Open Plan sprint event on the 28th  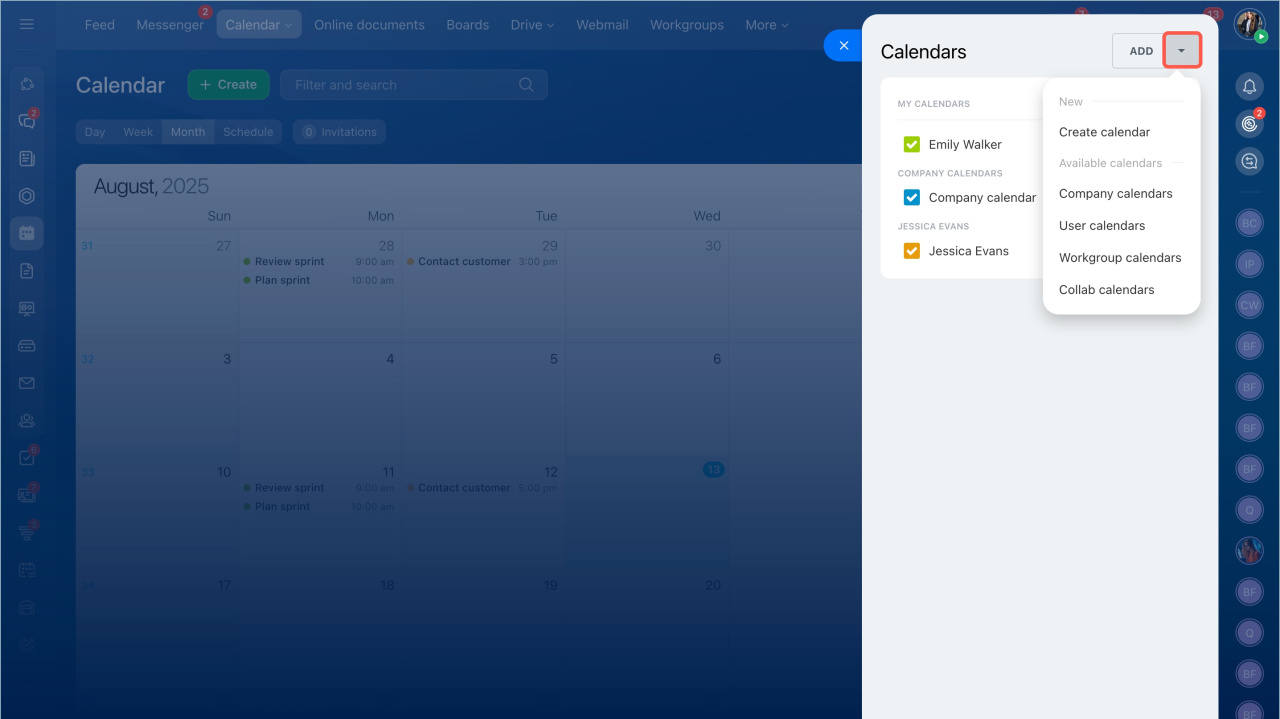pos(320,281)
